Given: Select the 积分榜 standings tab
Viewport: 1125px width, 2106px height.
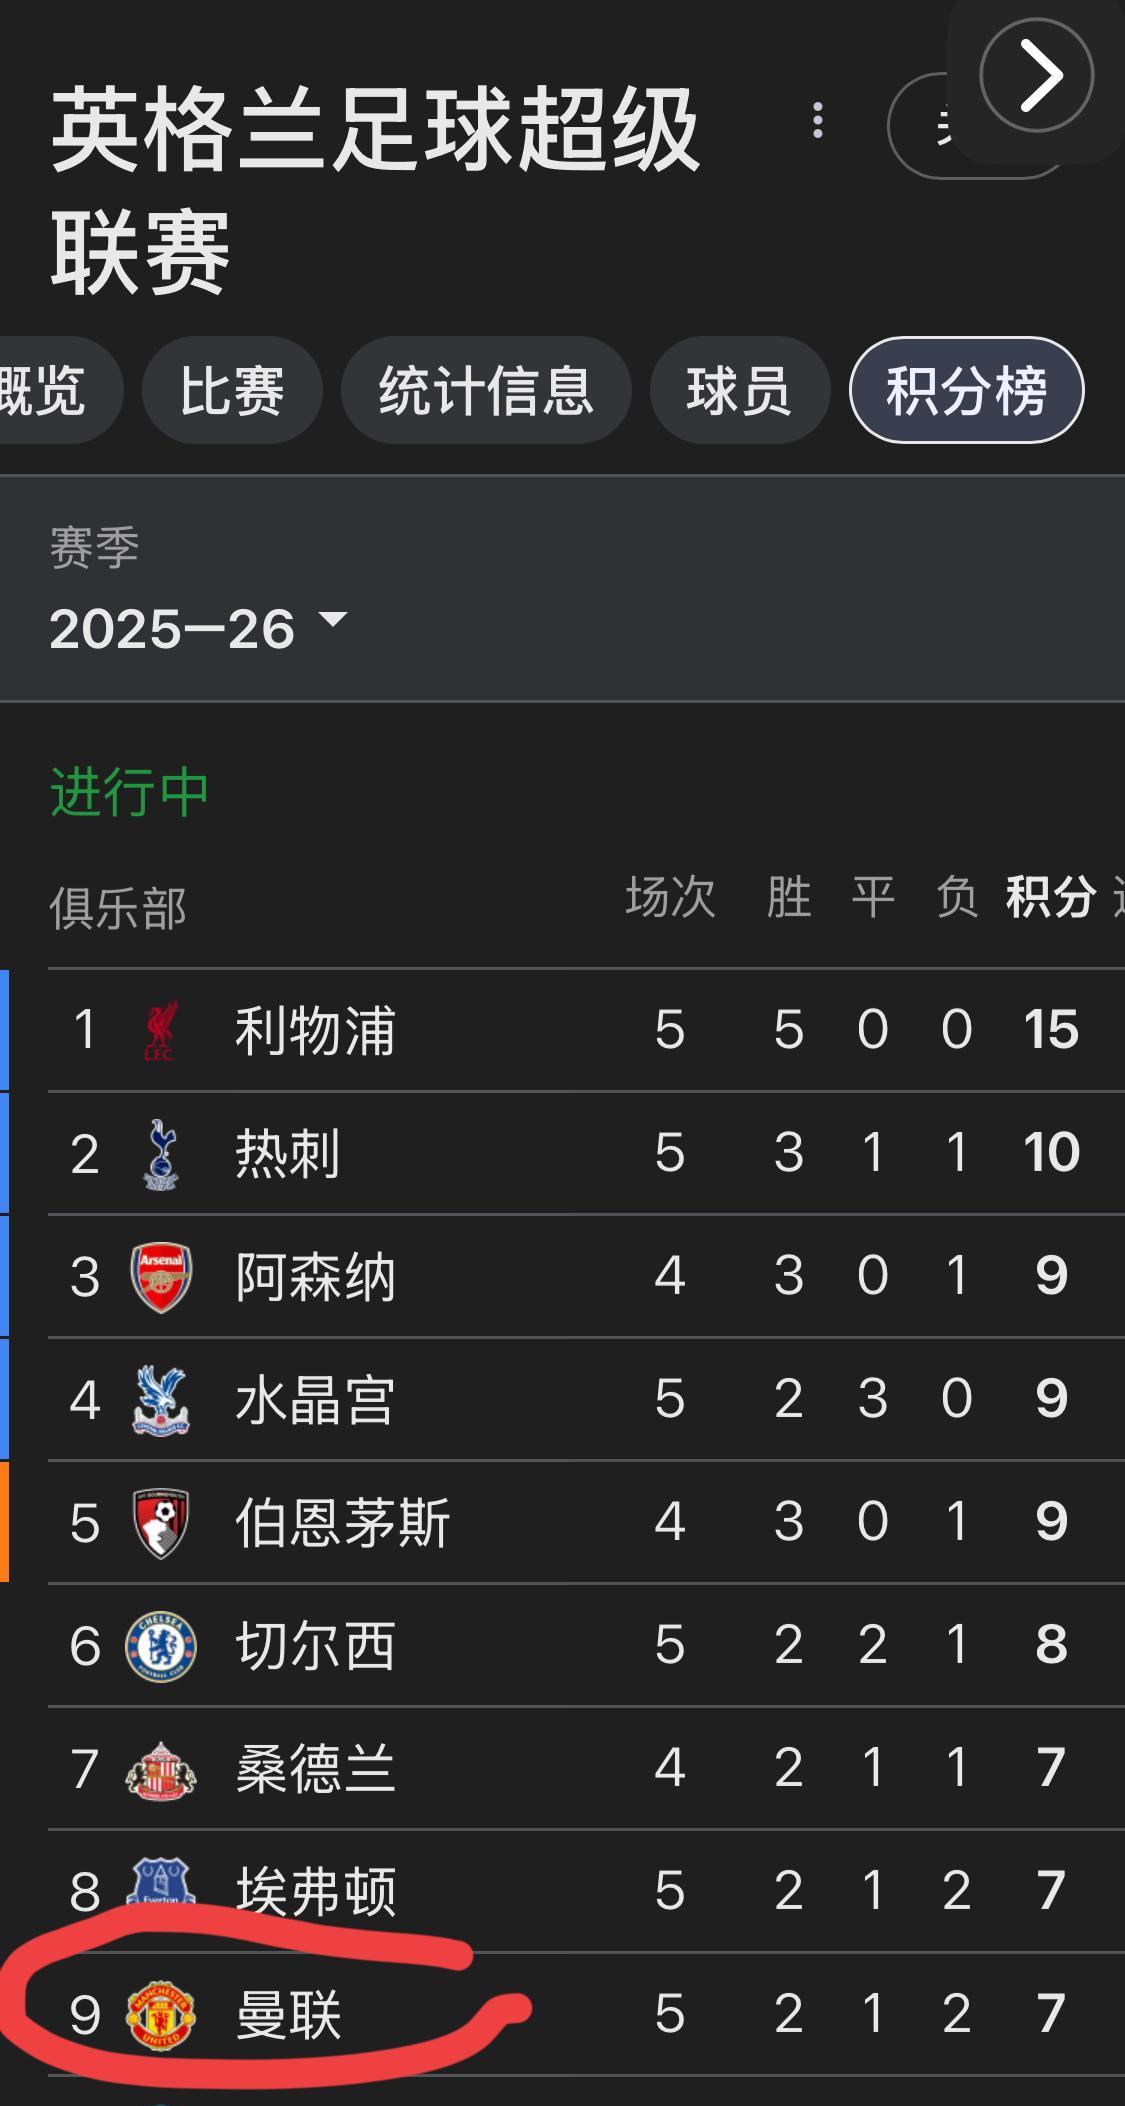Looking at the screenshot, I should tap(966, 390).
